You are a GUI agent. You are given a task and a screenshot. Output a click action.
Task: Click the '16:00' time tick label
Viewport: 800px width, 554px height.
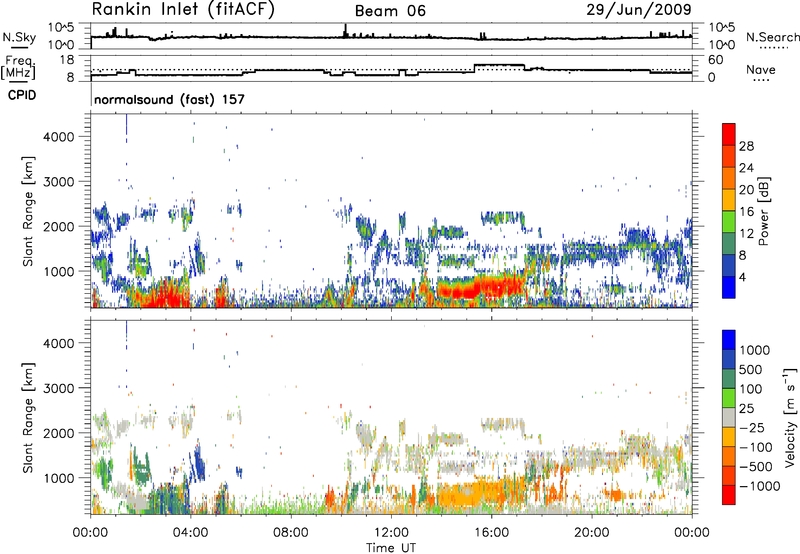pyautogui.click(x=491, y=533)
